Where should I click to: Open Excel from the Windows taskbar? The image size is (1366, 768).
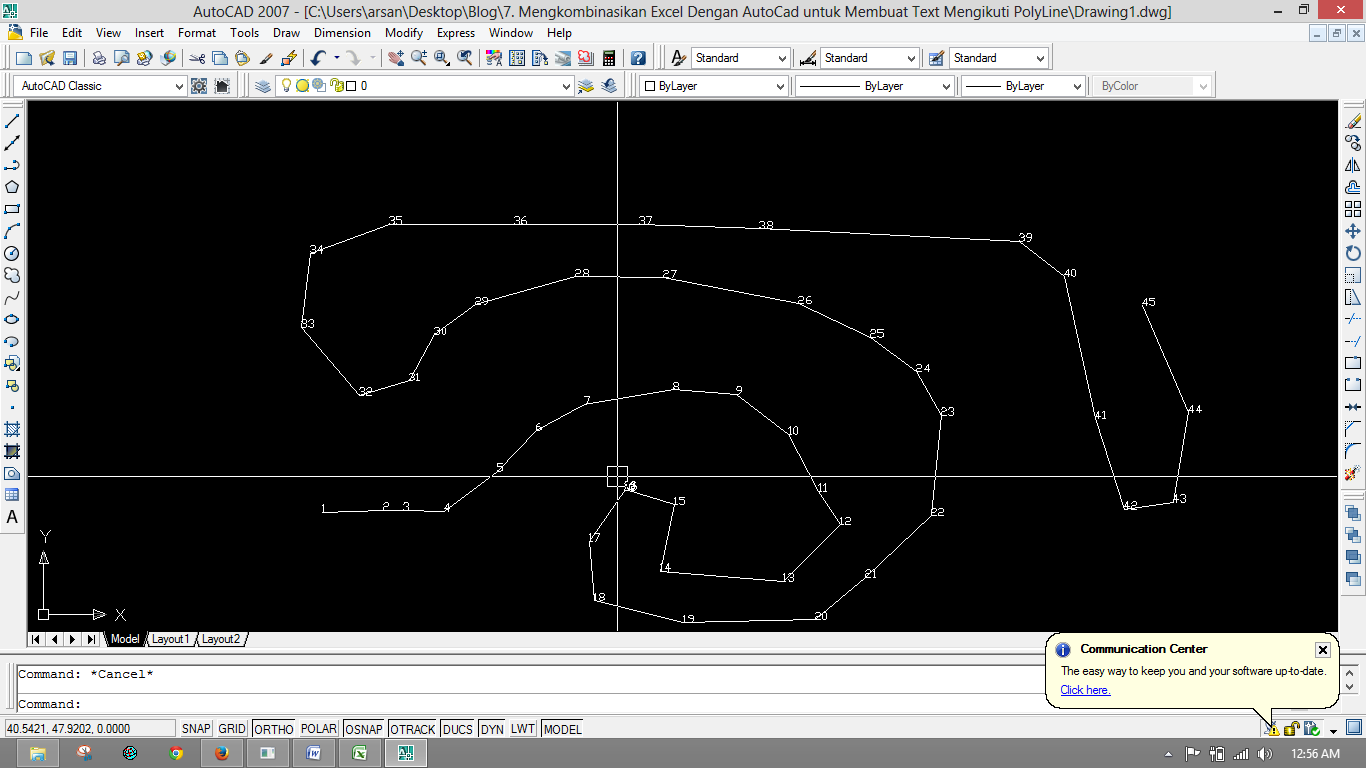click(x=359, y=753)
